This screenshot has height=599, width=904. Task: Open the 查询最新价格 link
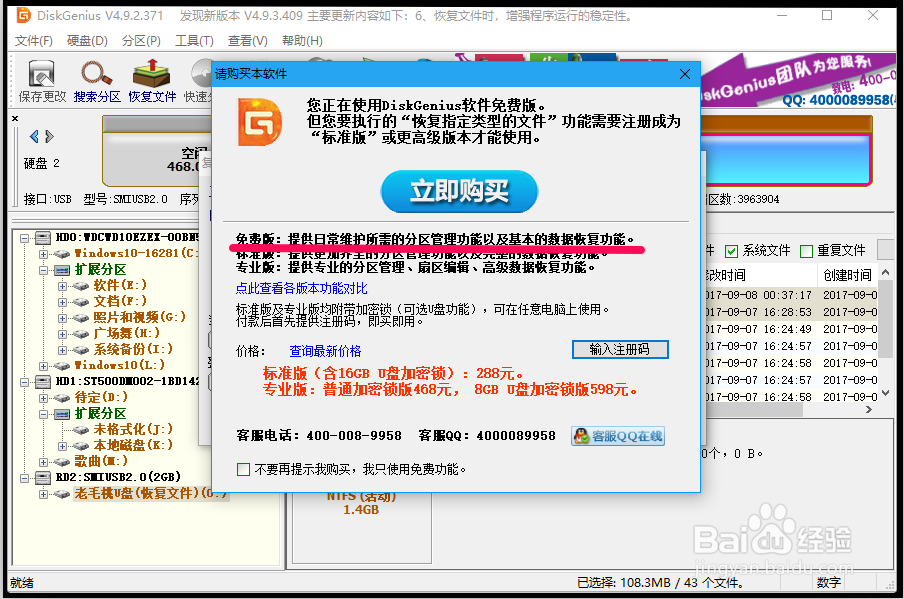(x=325, y=351)
